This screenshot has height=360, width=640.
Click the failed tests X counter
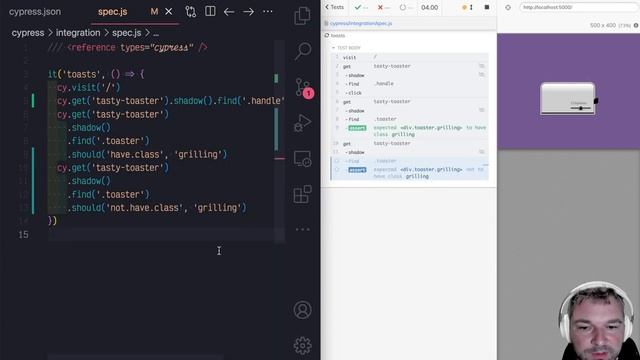point(384,7)
